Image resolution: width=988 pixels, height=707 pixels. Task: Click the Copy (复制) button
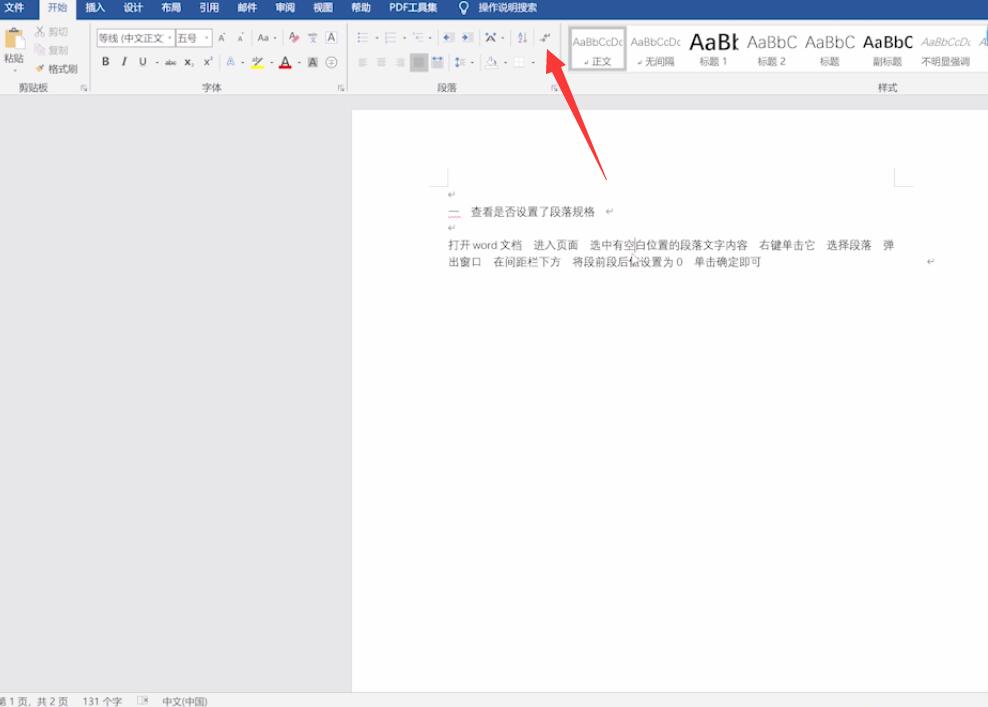(52, 50)
